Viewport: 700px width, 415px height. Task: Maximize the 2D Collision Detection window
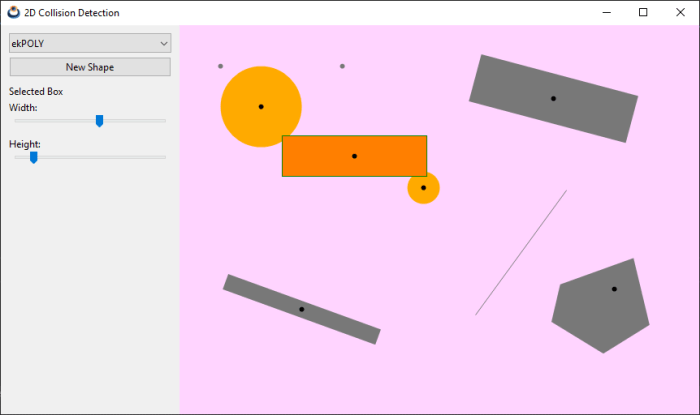pos(643,12)
